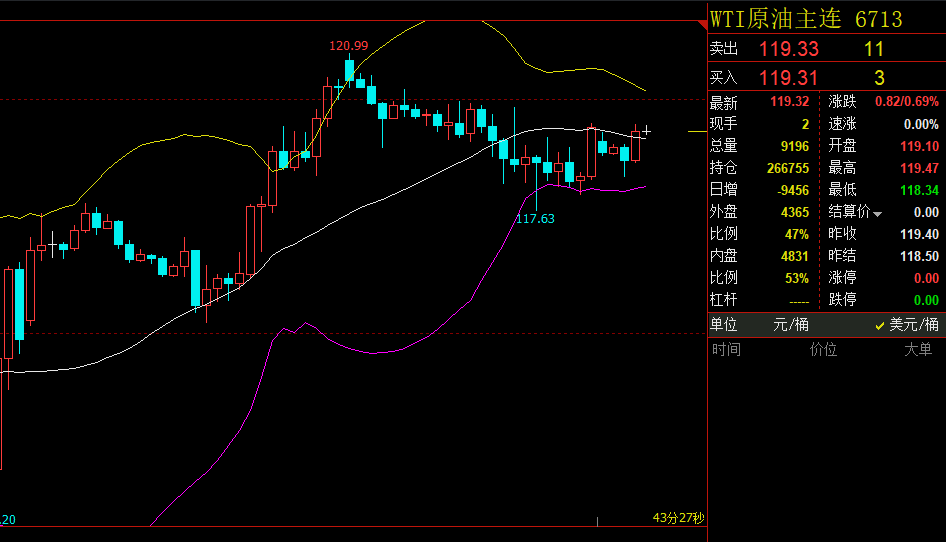Screen dimensions: 946x542
Task: Click the 总量 value 9196
Action: (795, 146)
